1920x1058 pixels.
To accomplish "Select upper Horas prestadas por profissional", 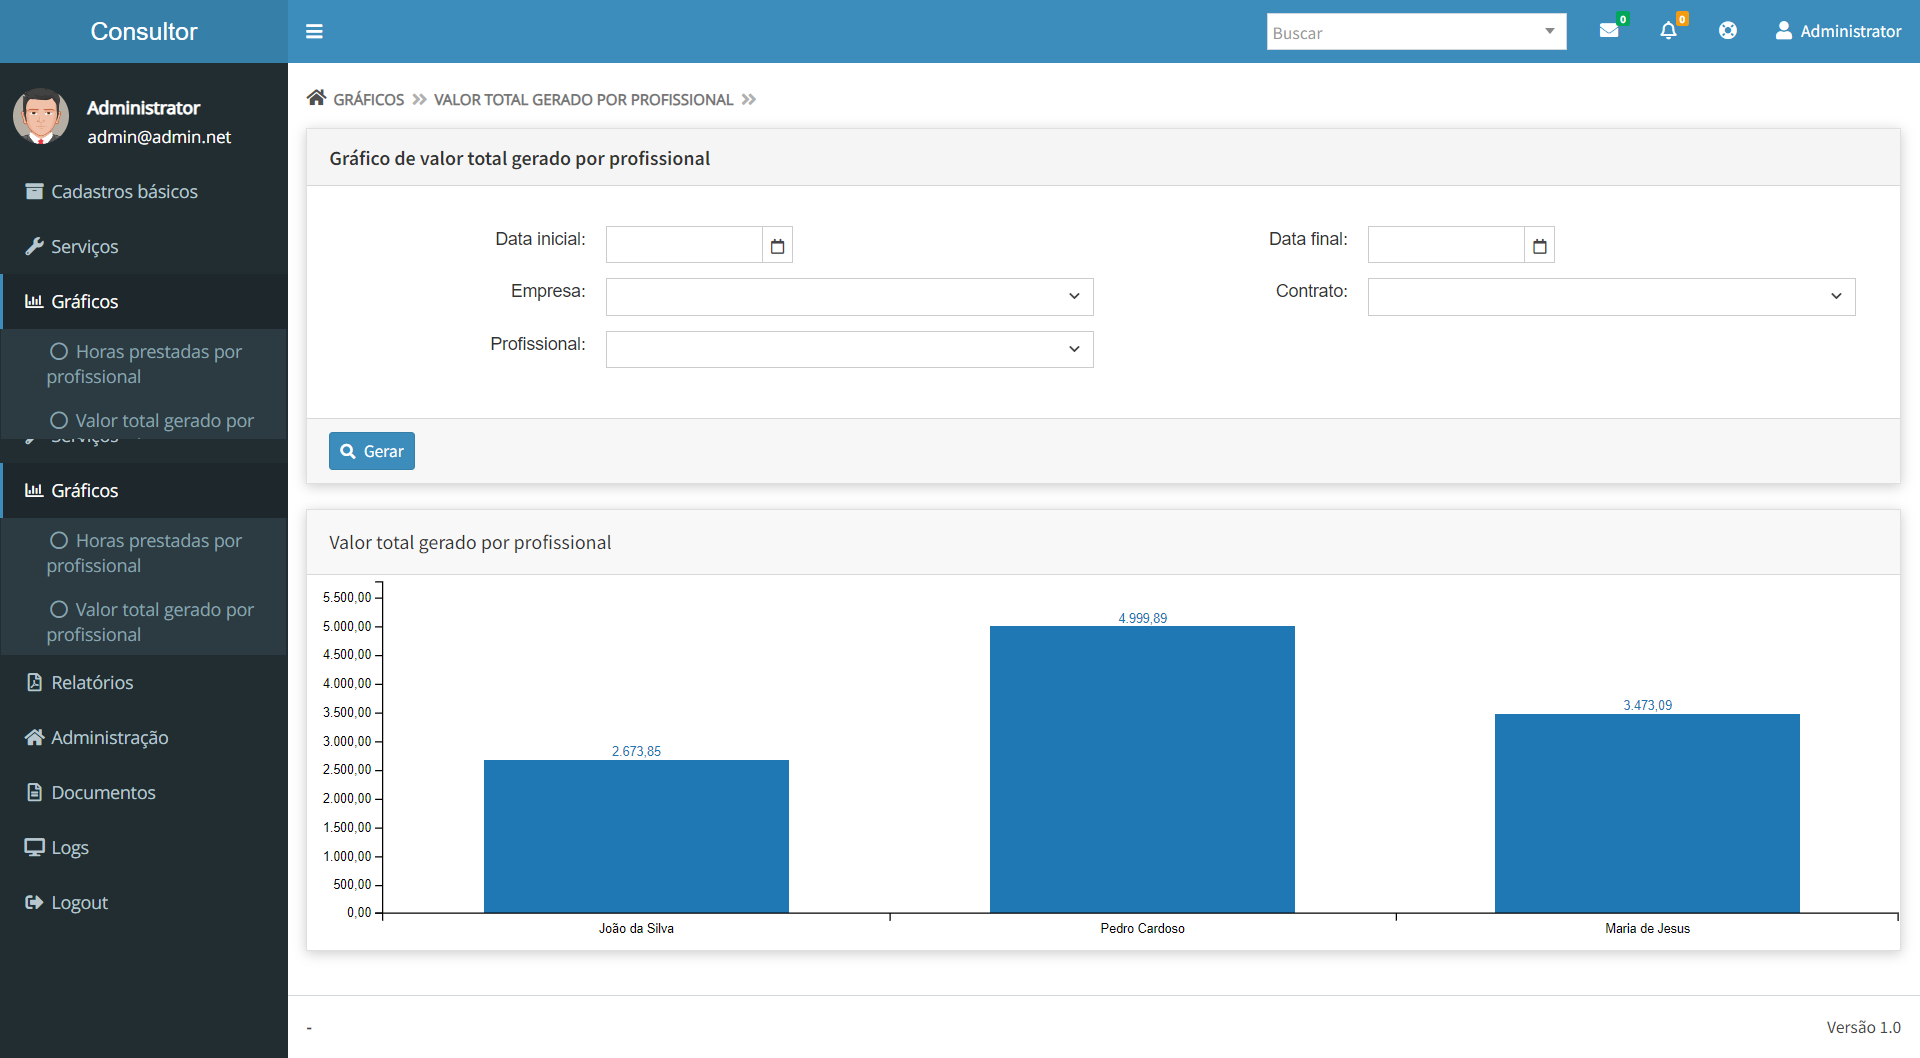I will [x=144, y=364].
